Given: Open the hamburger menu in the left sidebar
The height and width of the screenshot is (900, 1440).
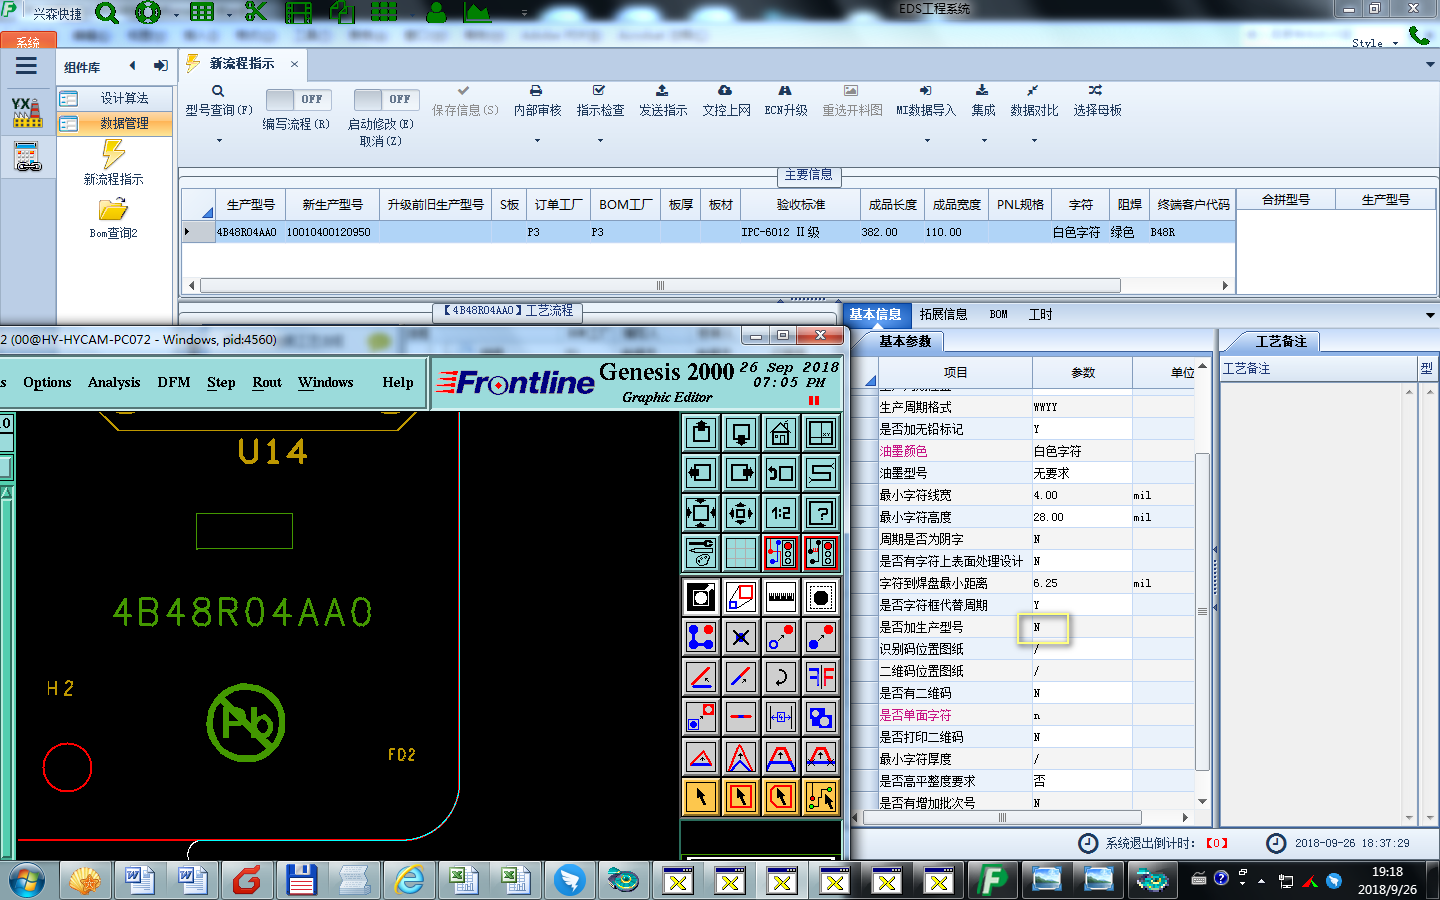Looking at the screenshot, I should (x=27, y=66).
